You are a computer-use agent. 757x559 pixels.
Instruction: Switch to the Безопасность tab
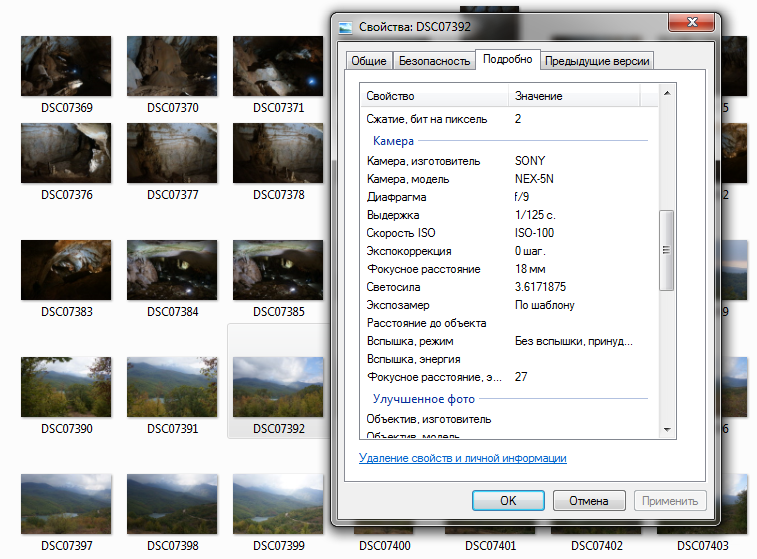(435, 61)
